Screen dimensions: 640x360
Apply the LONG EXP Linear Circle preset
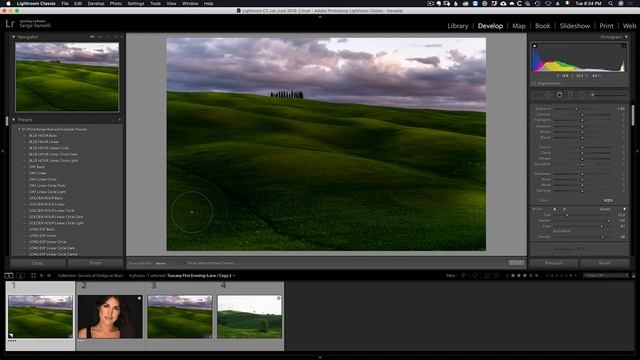click(47, 242)
